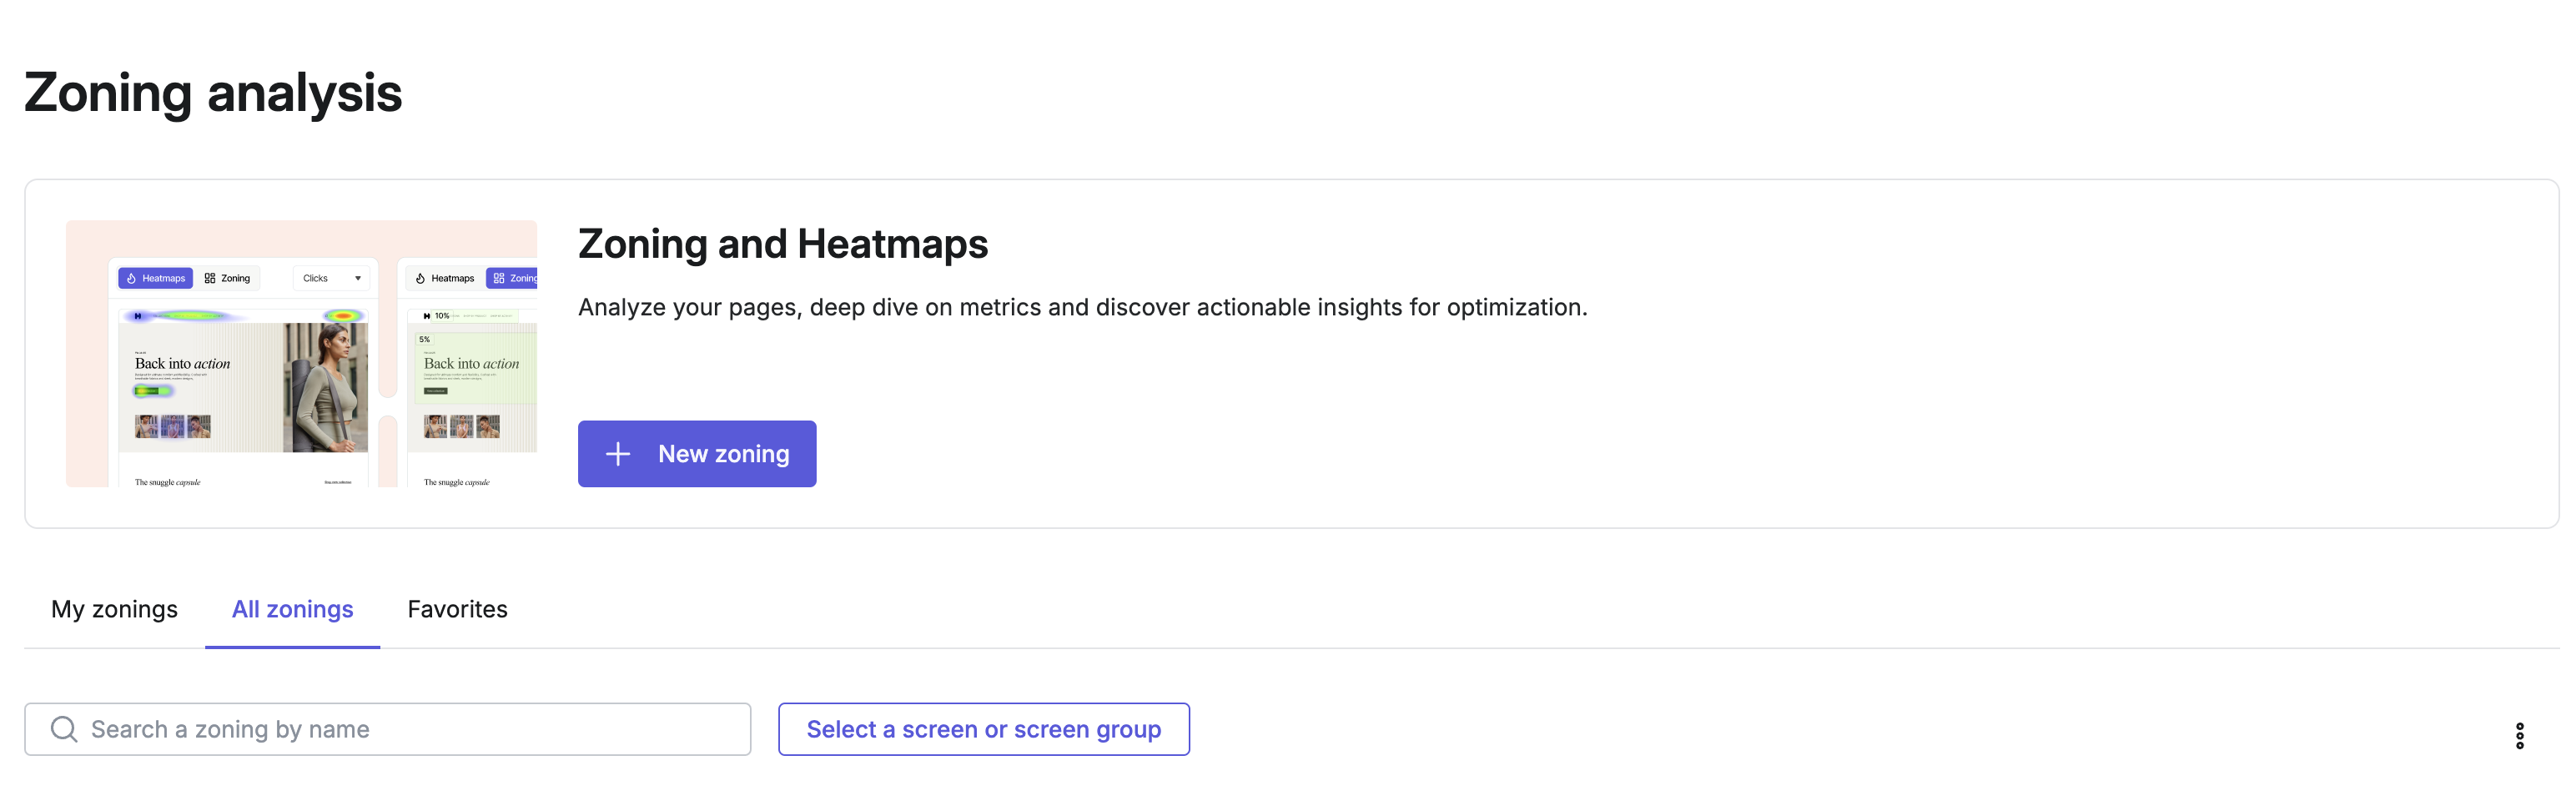This screenshot has height=806, width=2576.
Task: Click the plus icon on New zoning
Action: tap(618, 454)
